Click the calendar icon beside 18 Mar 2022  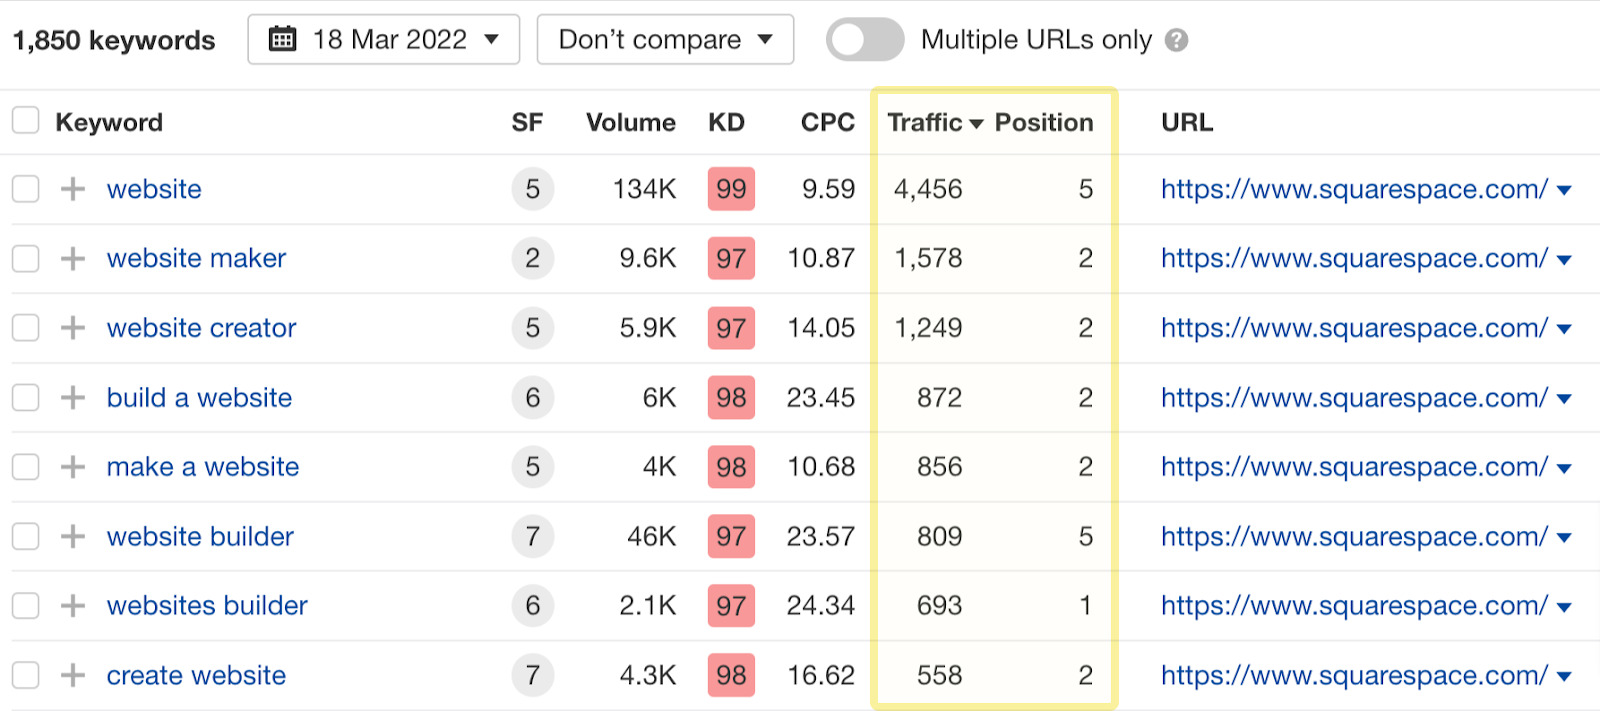click(283, 40)
